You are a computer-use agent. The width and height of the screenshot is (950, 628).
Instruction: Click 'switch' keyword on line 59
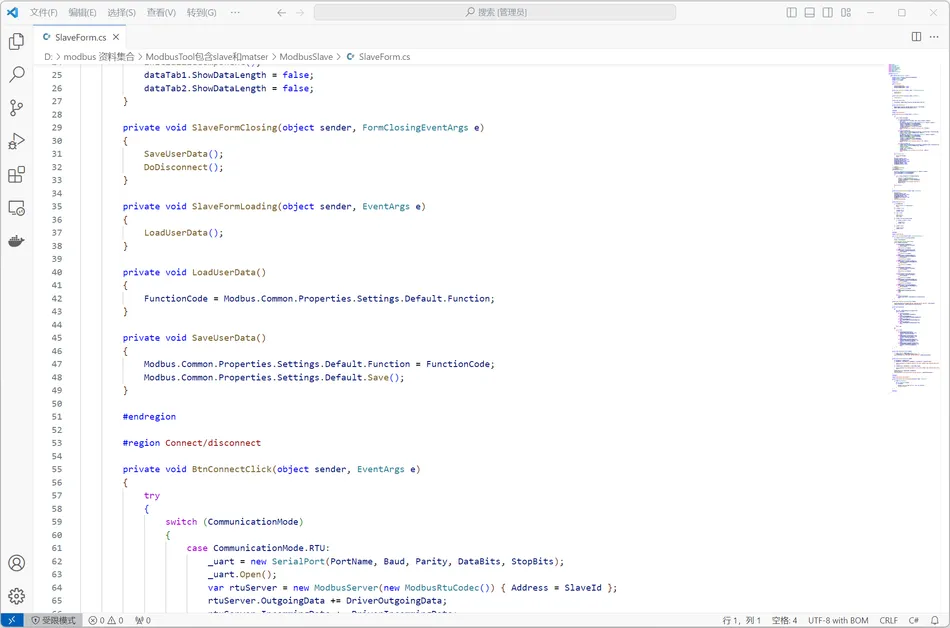pyautogui.click(x=181, y=521)
